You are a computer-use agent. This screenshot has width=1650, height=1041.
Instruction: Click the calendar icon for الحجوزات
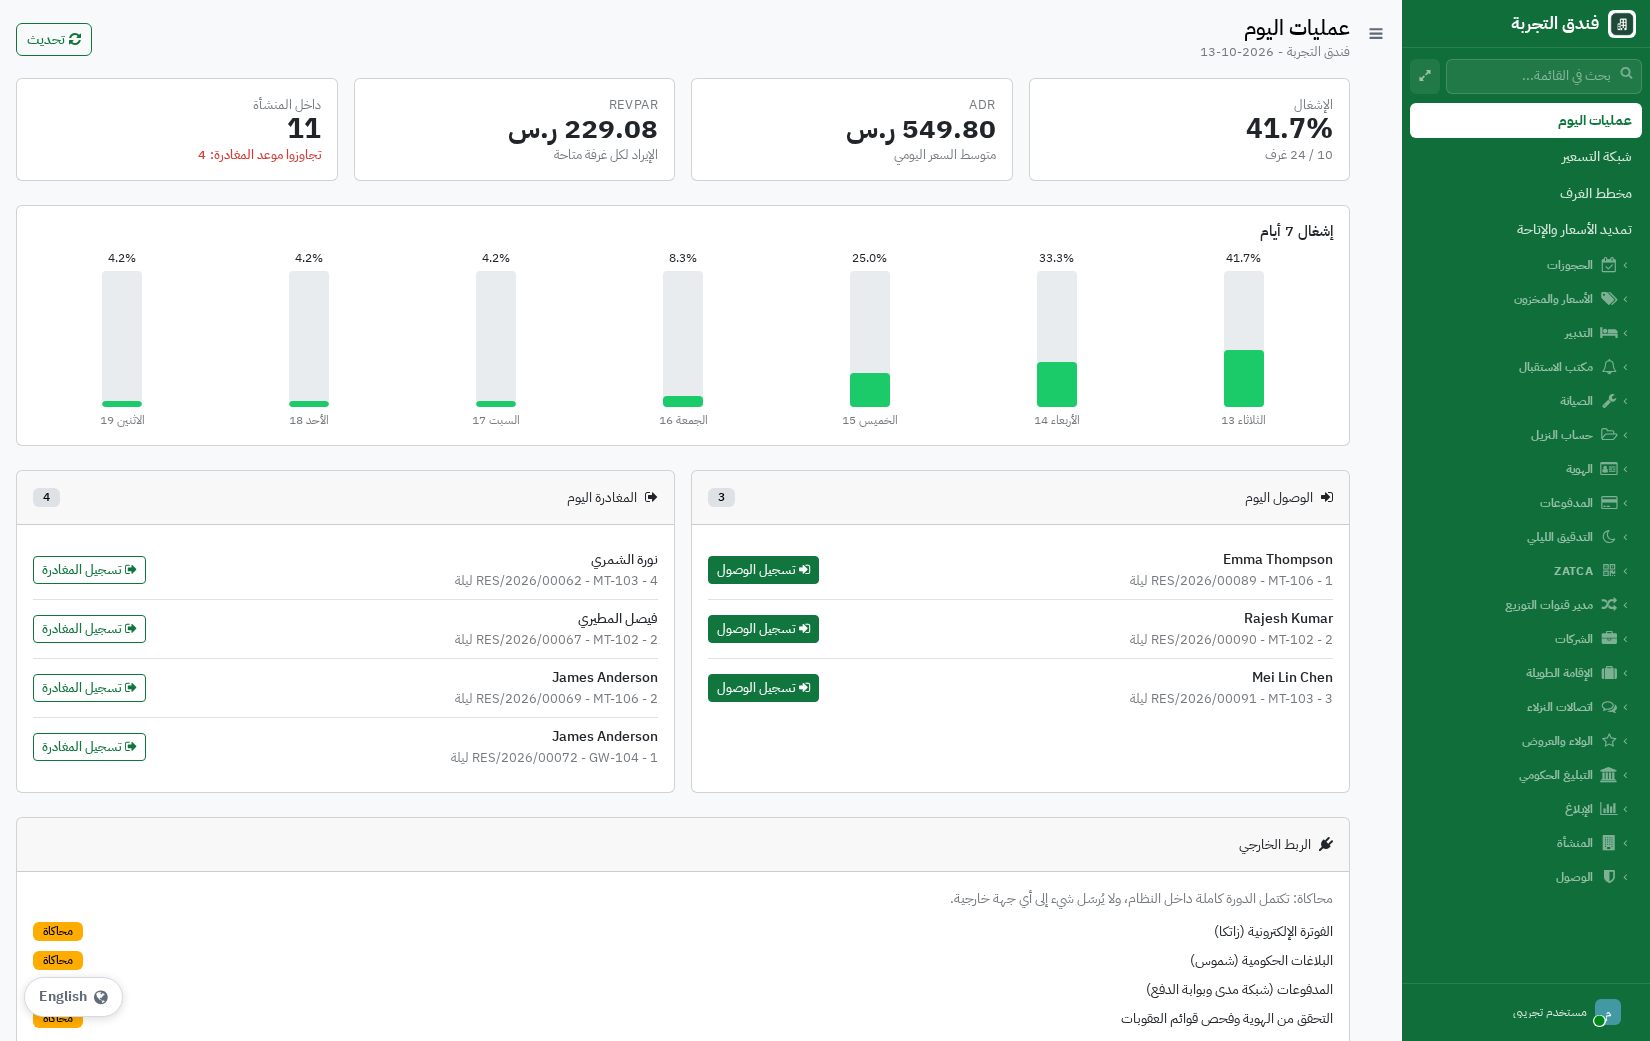pyautogui.click(x=1609, y=265)
